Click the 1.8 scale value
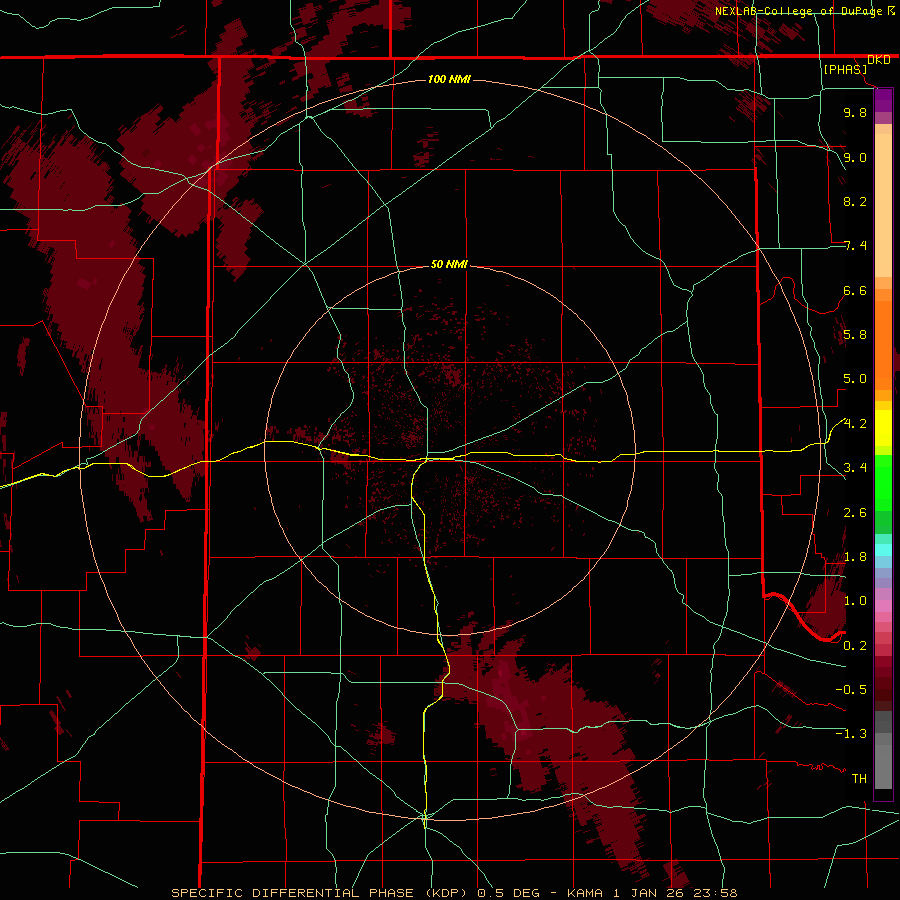The width and height of the screenshot is (900, 900). coord(855,557)
